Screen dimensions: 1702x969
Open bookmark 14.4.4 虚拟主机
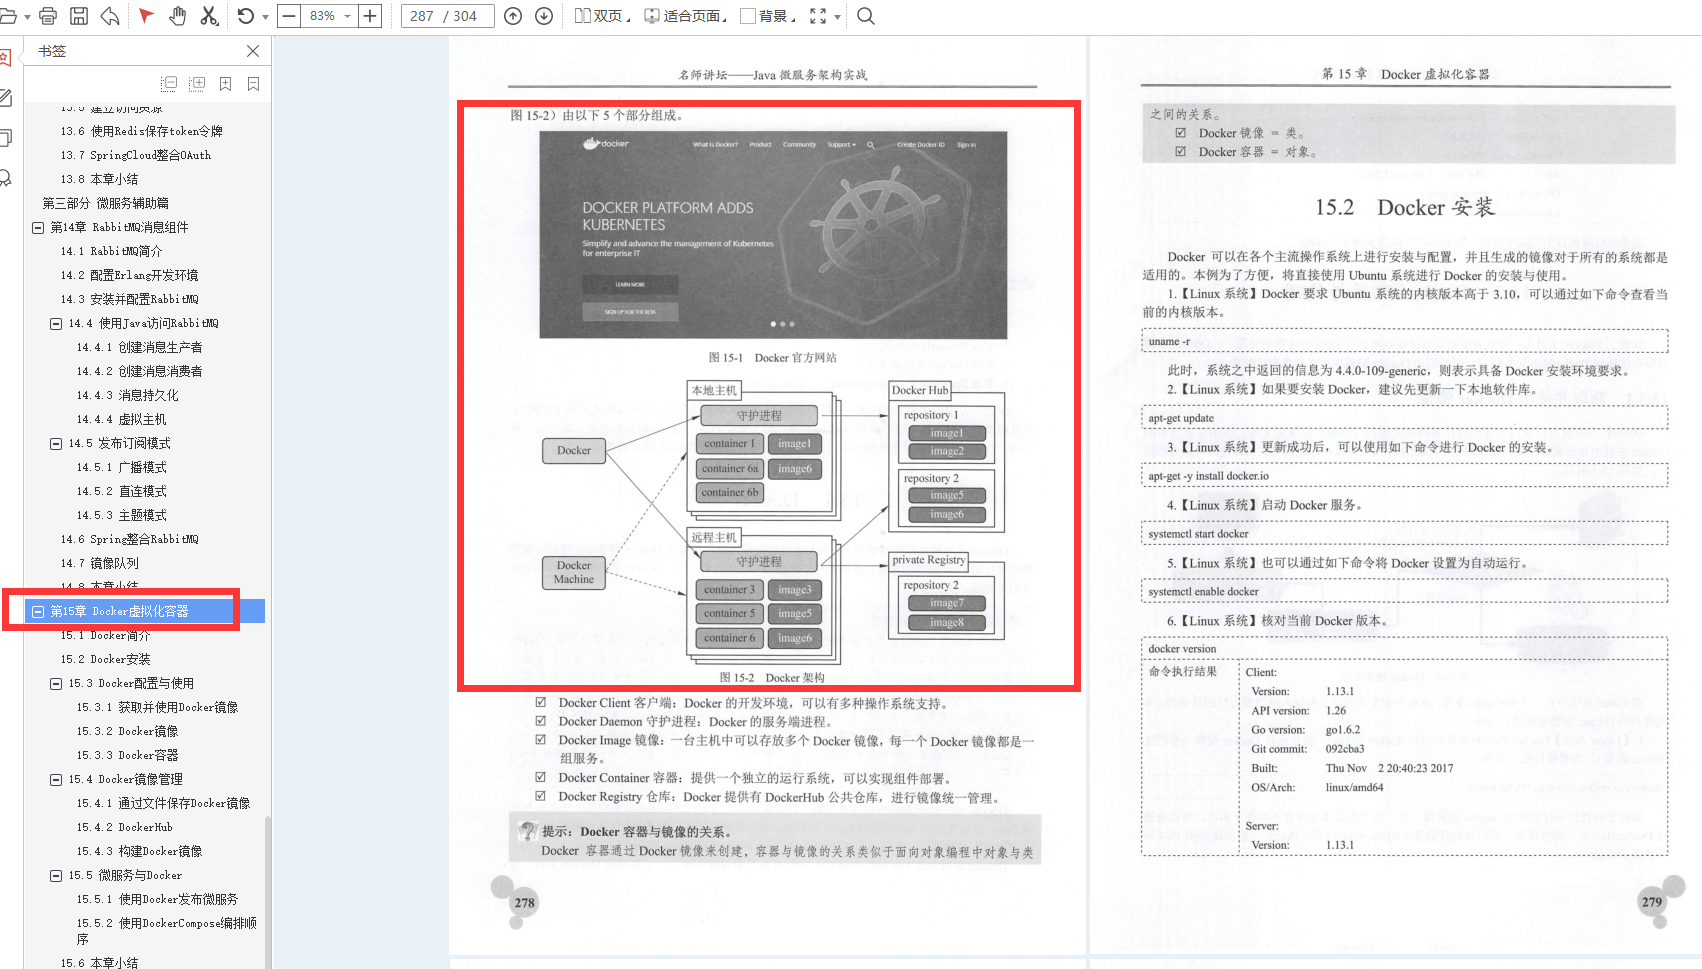121,419
